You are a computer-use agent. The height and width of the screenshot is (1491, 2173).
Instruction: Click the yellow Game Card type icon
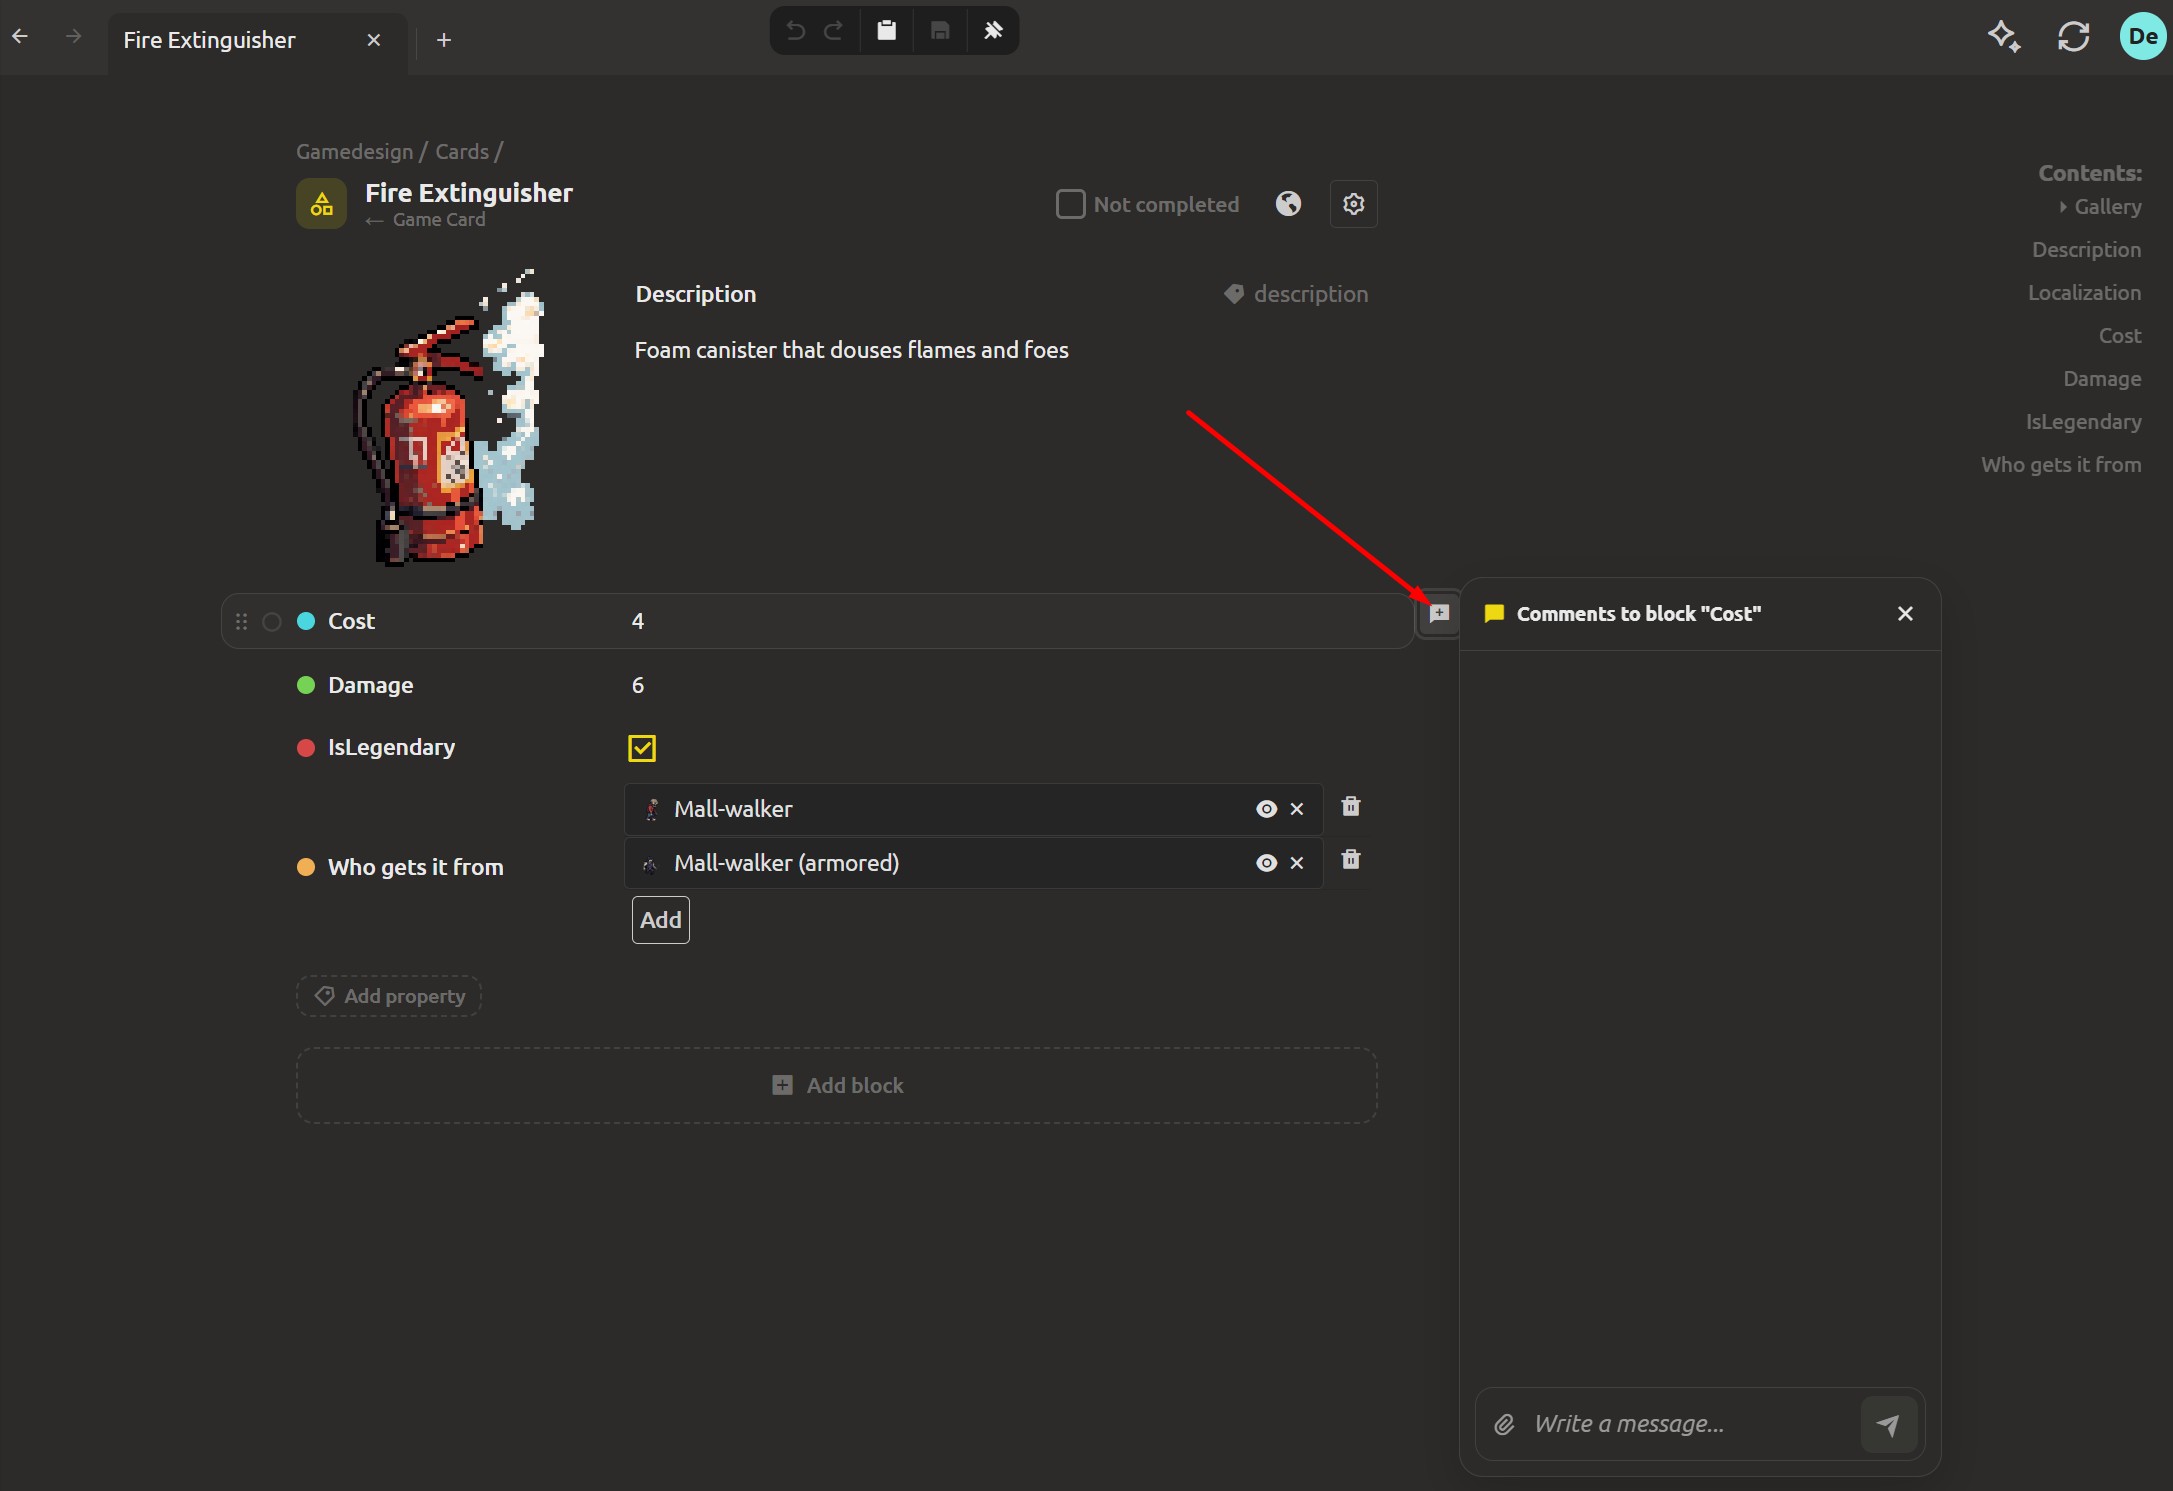pyautogui.click(x=321, y=204)
